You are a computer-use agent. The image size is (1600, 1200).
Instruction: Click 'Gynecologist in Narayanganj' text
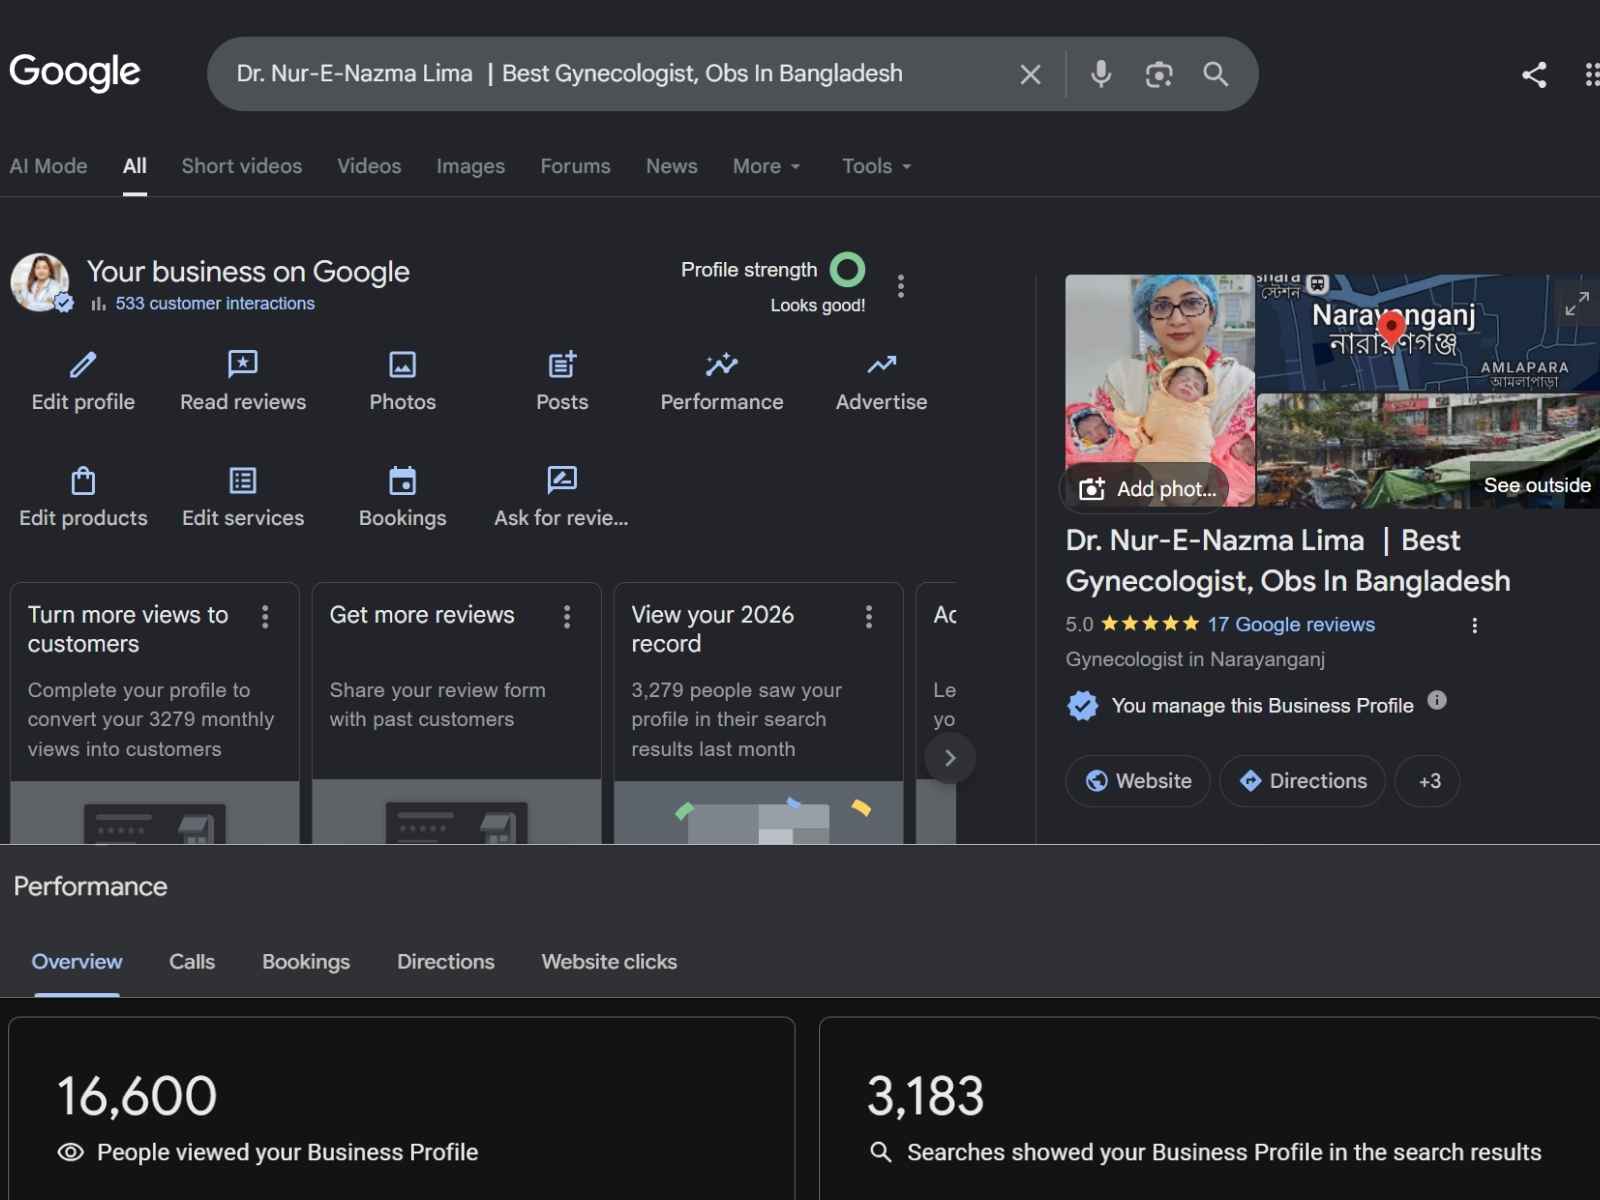(1195, 659)
